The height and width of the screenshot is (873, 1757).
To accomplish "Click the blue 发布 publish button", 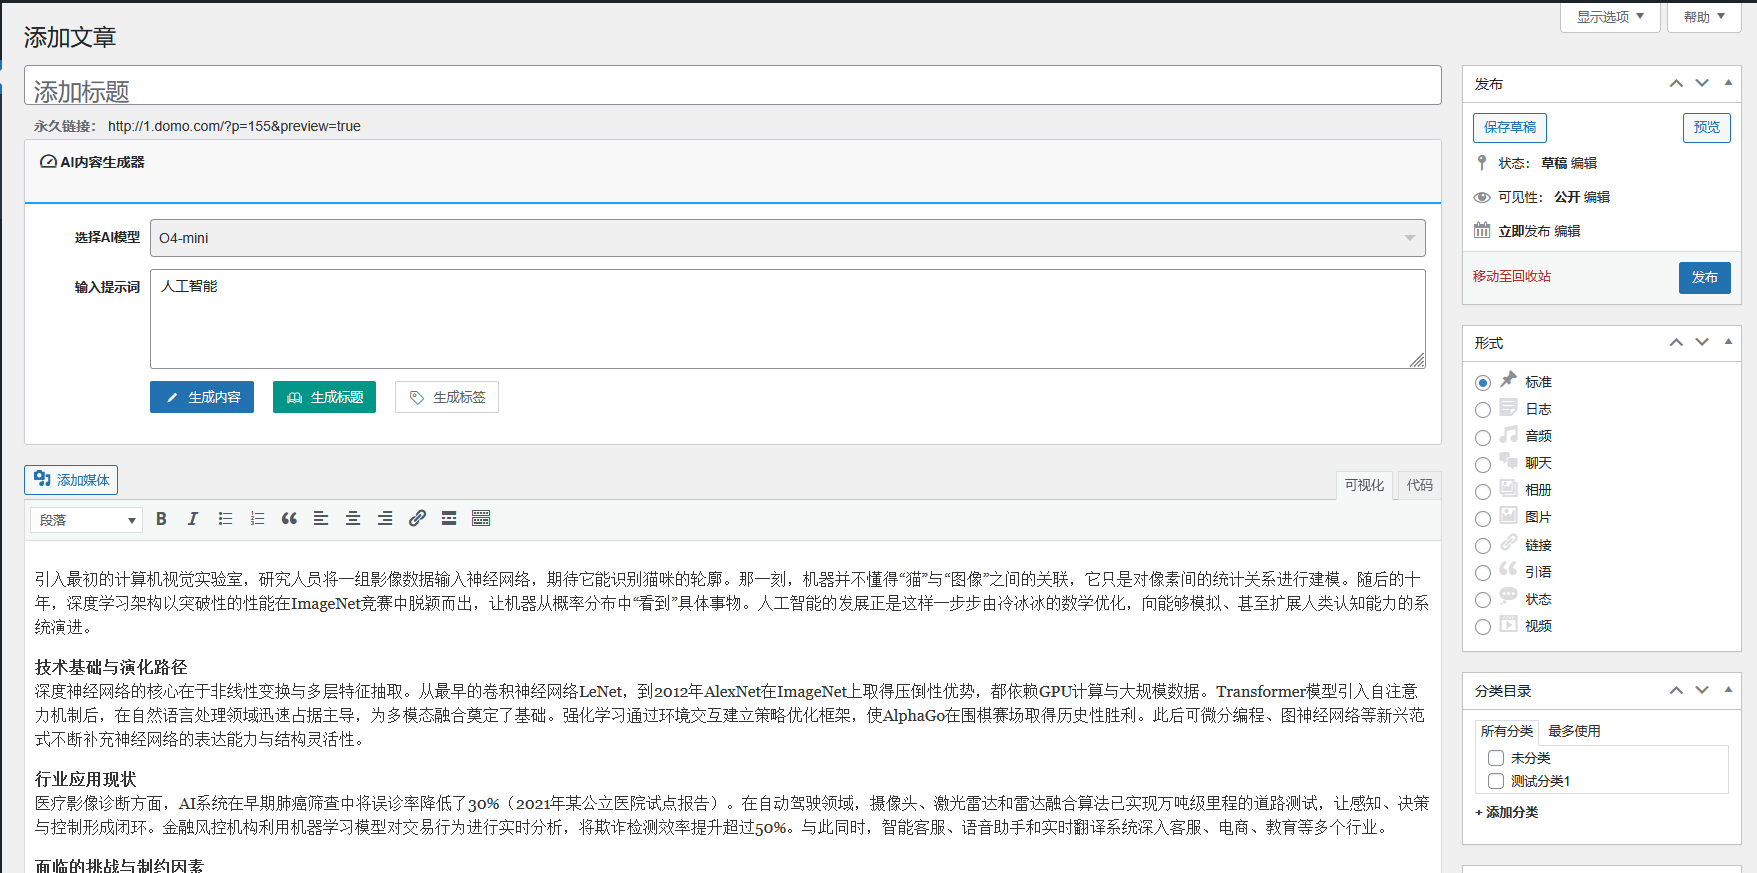I will (1705, 277).
